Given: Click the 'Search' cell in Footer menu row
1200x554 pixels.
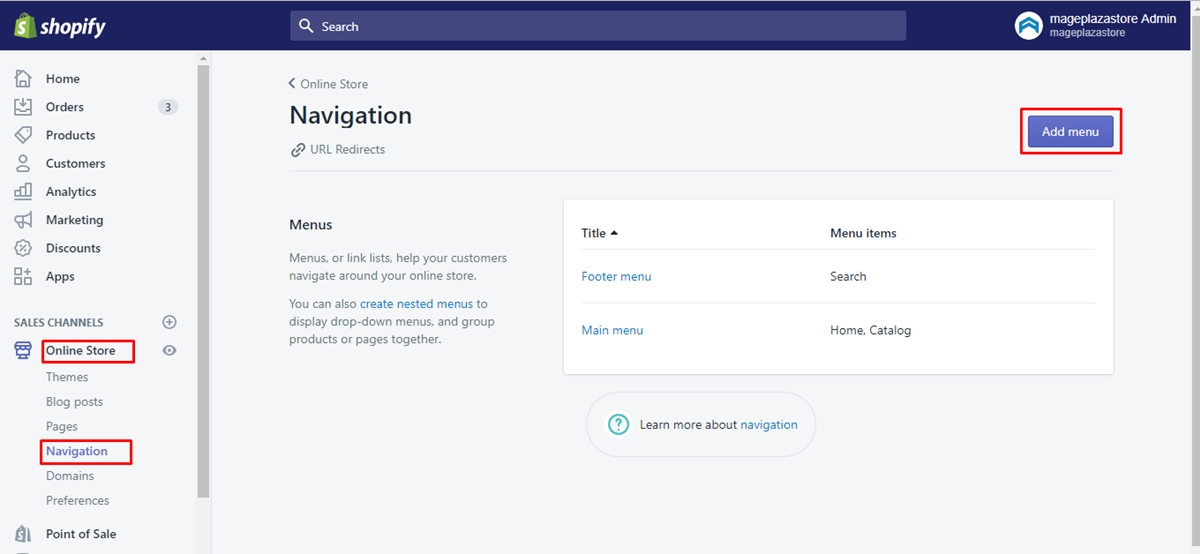Looking at the screenshot, I should point(848,277).
